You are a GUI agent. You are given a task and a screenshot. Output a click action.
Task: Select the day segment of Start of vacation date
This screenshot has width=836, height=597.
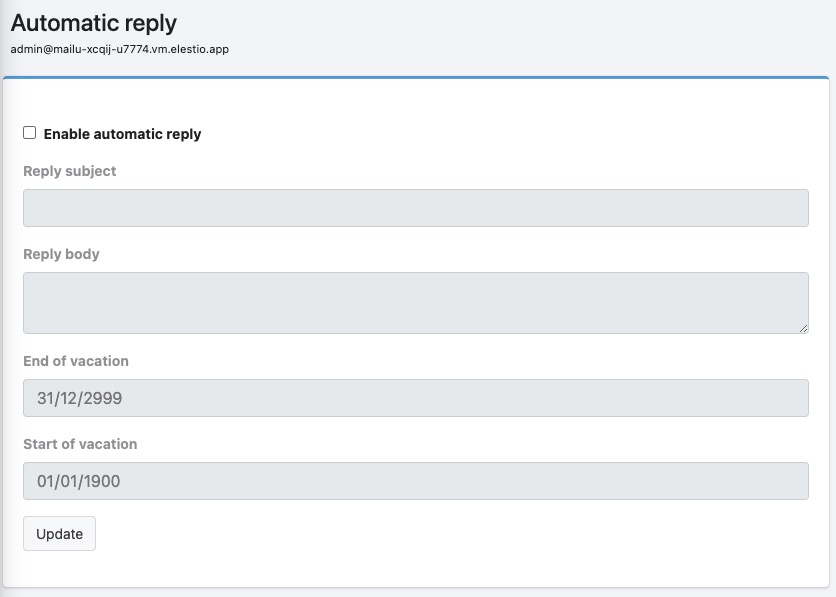[46, 481]
